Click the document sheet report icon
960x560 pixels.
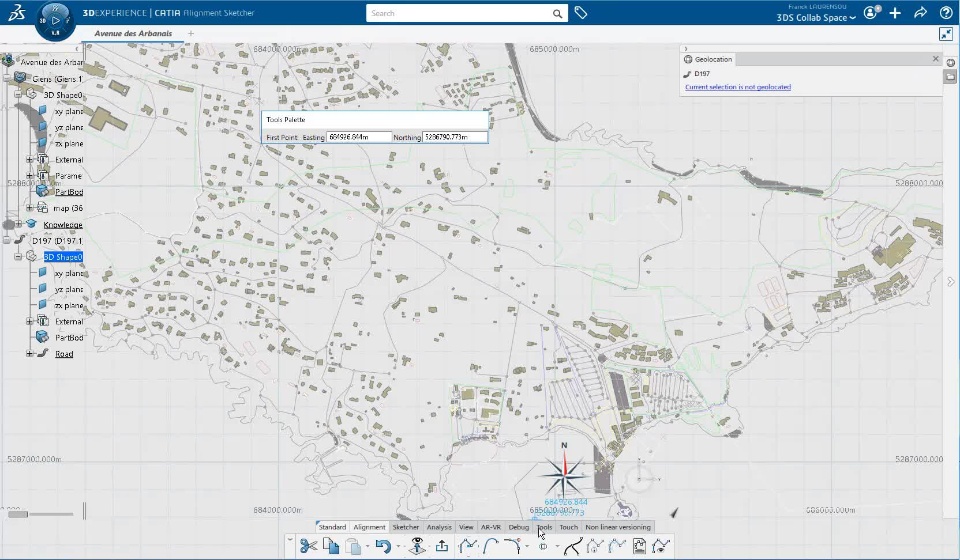(x=639, y=545)
